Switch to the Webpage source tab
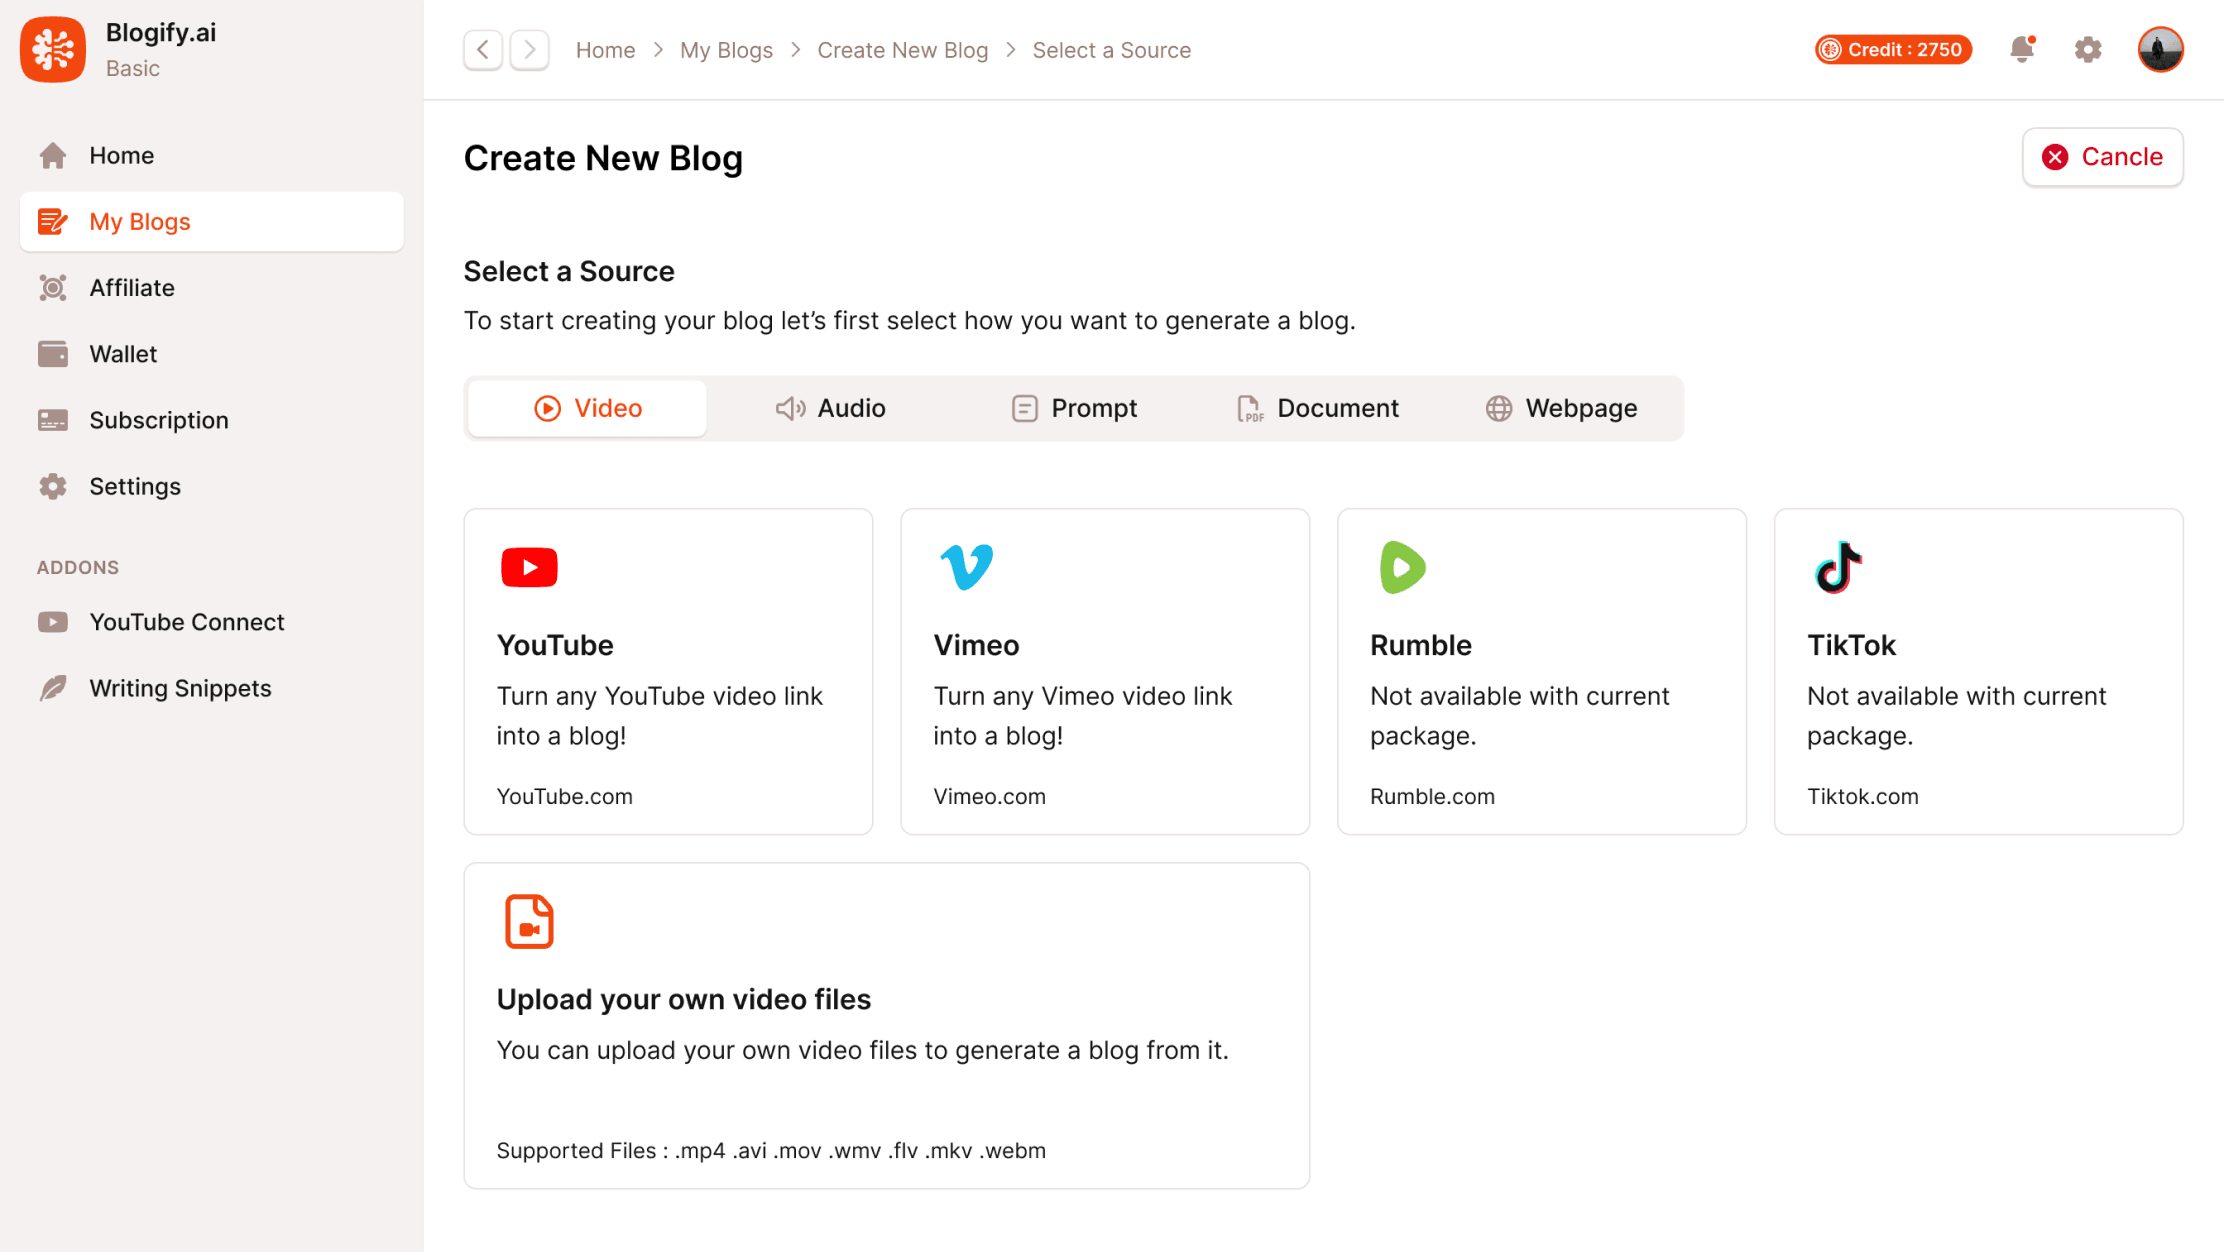 [x=1560, y=408]
